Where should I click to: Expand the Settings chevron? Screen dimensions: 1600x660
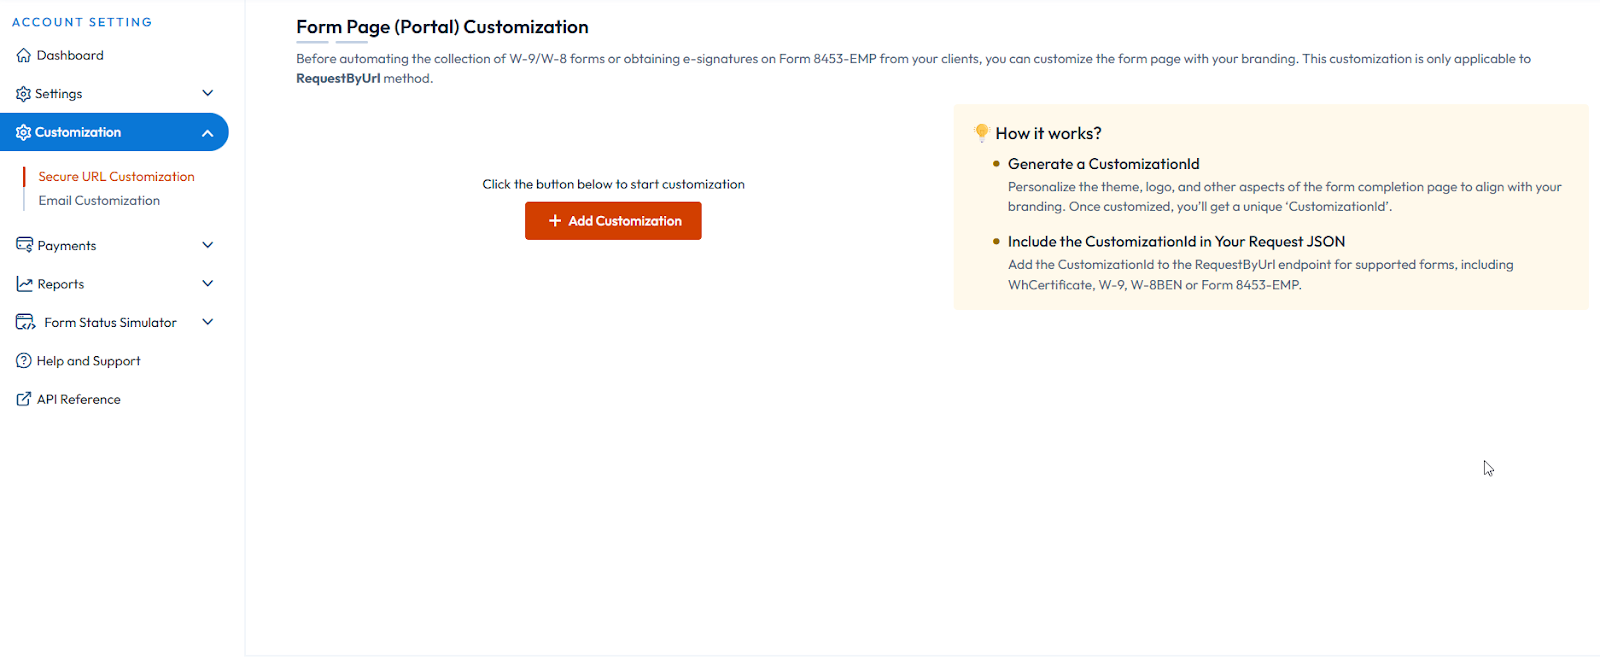[208, 93]
